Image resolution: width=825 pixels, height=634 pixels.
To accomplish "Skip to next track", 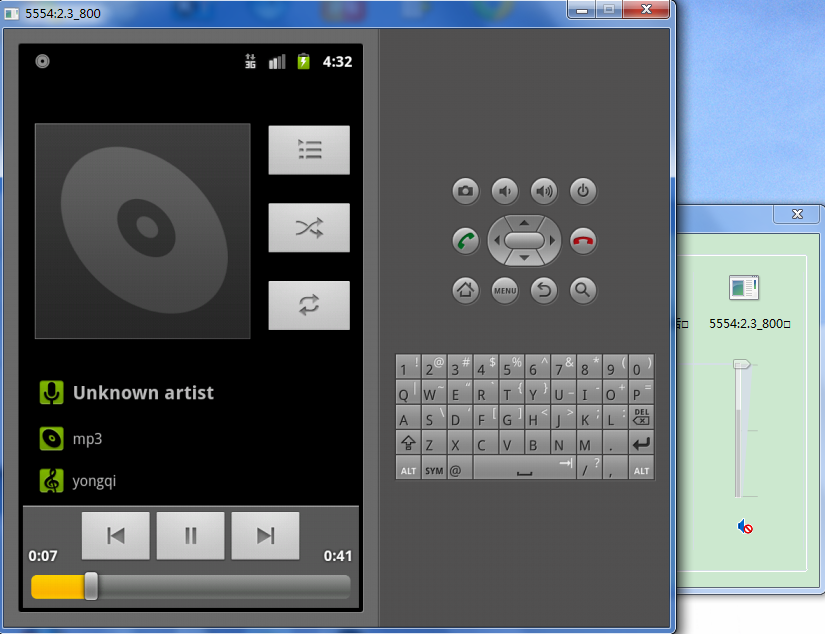I will pyautogui.click(x=266, y=536).
